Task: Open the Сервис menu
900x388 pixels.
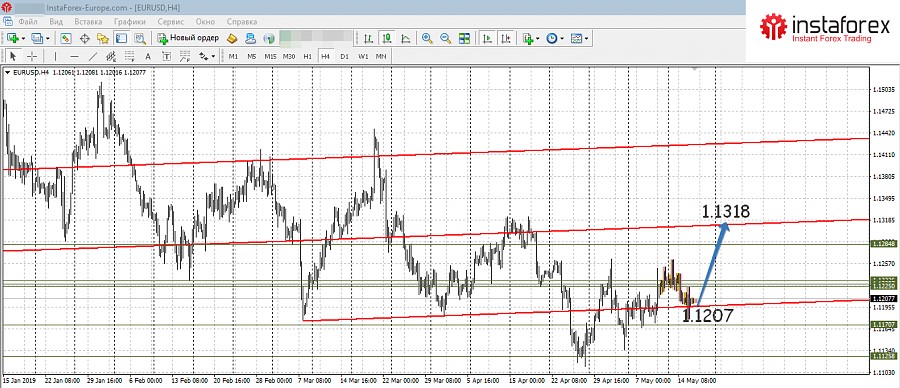Action: coord(170,21)
